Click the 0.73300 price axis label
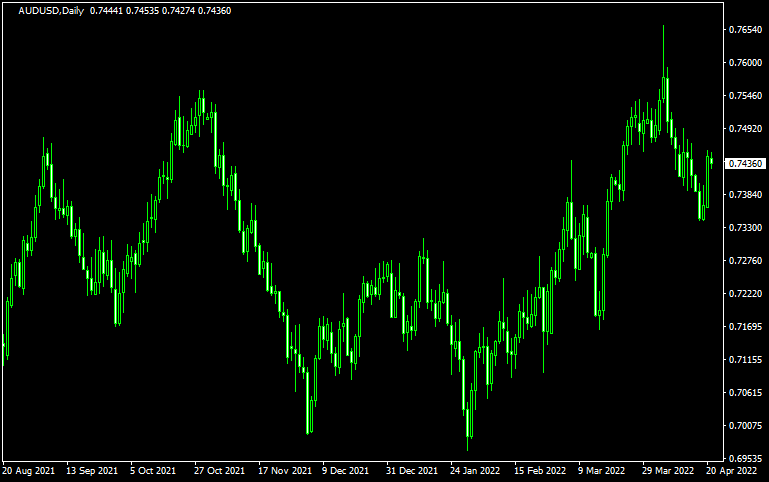The height and width of the screenshot is (482, 769). (745, 228)
